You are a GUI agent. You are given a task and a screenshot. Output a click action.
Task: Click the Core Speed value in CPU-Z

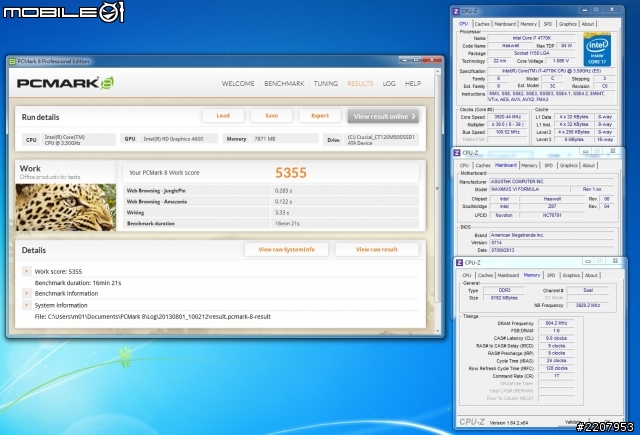point(507,117)
